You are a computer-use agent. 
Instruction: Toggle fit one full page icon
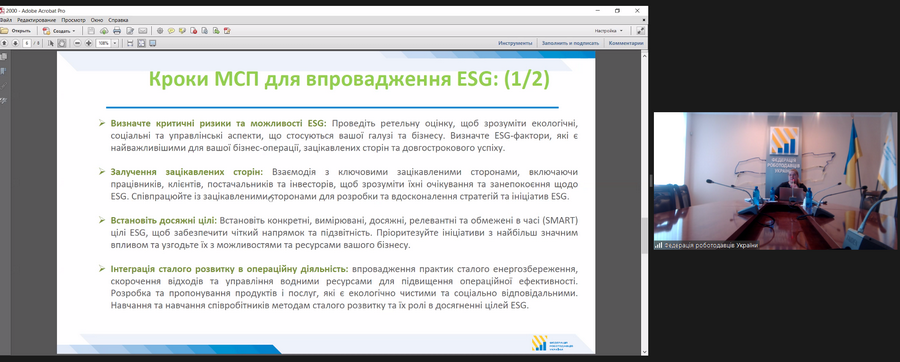[141, 43]
